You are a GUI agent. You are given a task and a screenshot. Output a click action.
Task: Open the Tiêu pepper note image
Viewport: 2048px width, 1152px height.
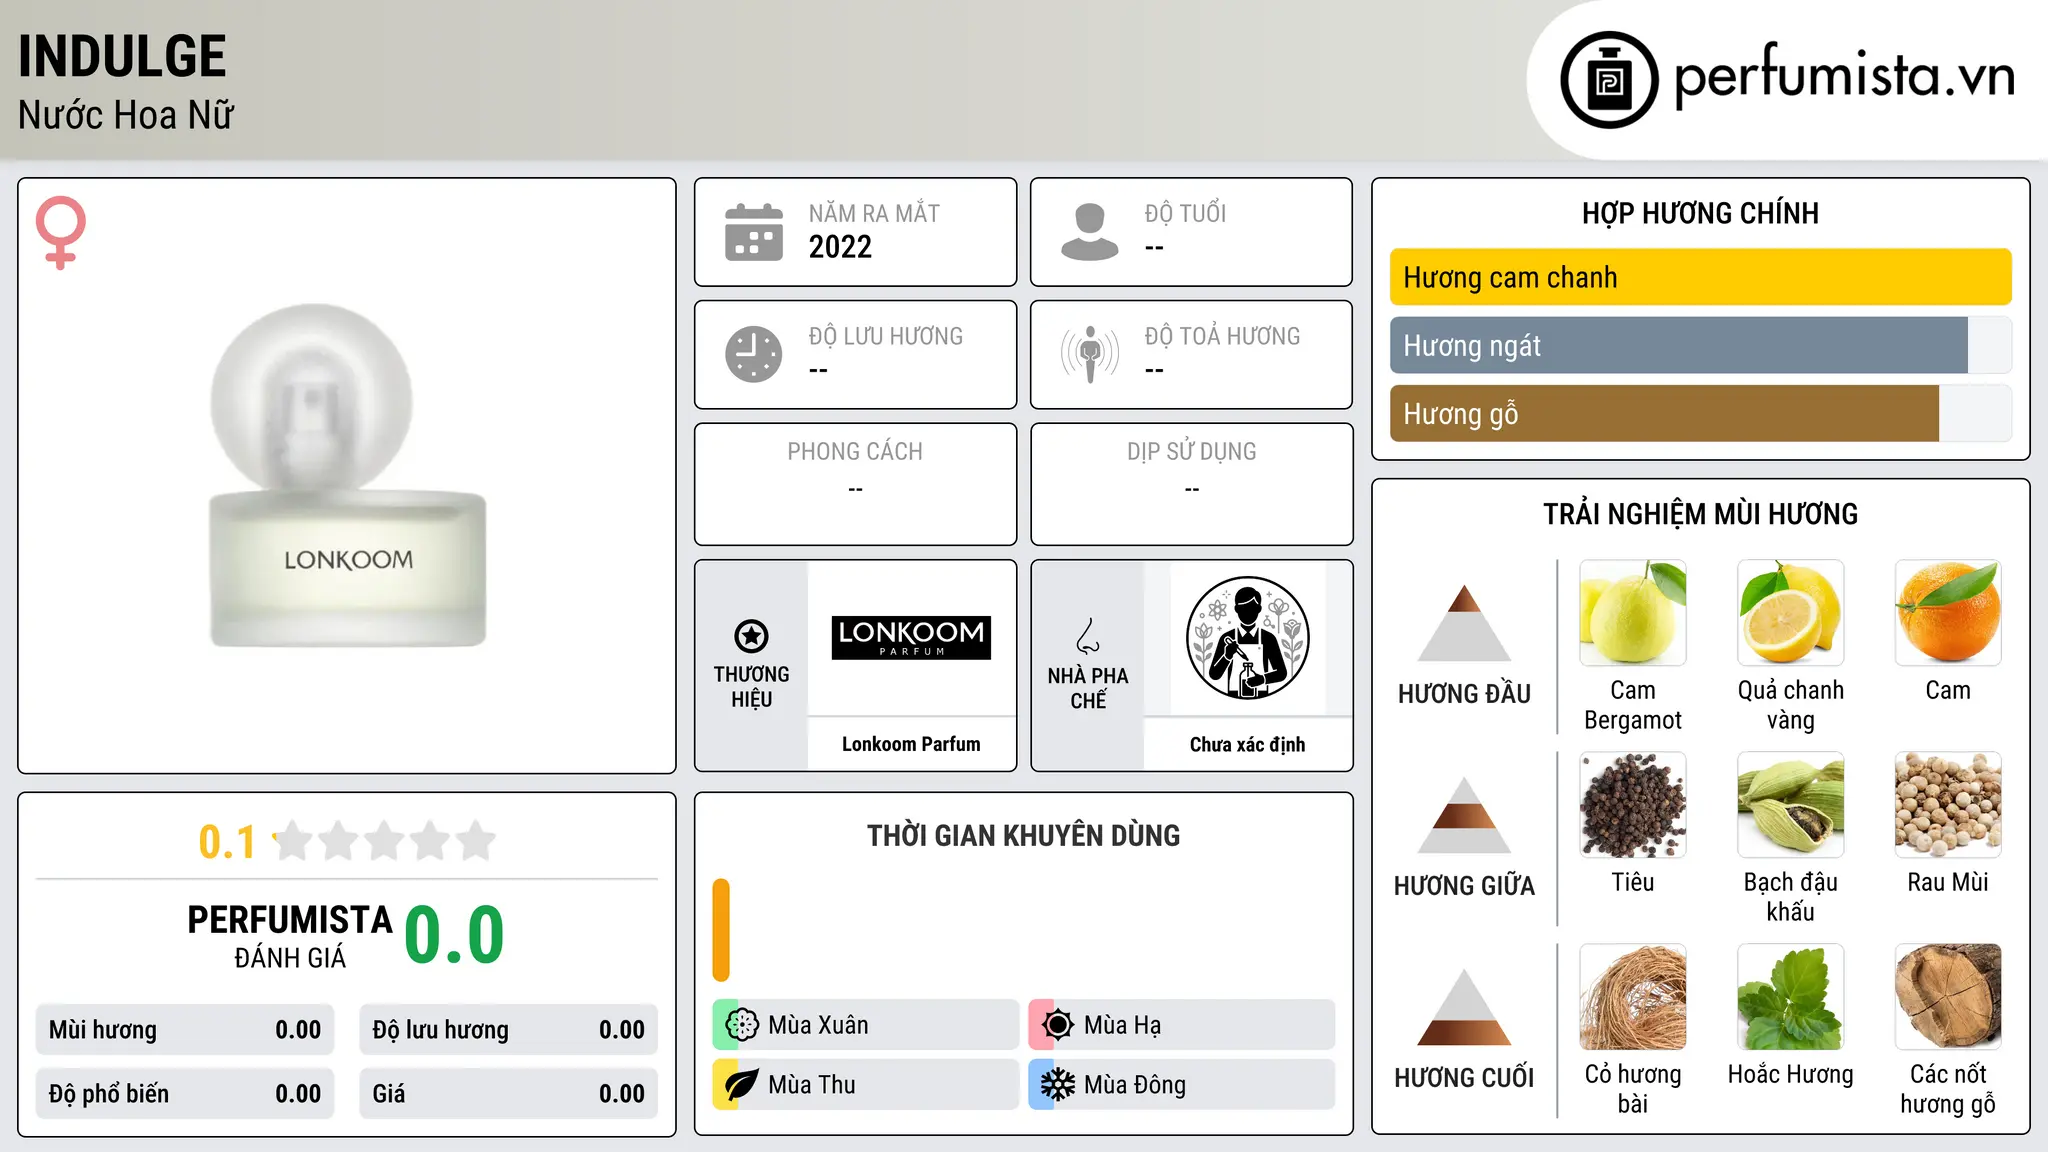click(1633, 805)
